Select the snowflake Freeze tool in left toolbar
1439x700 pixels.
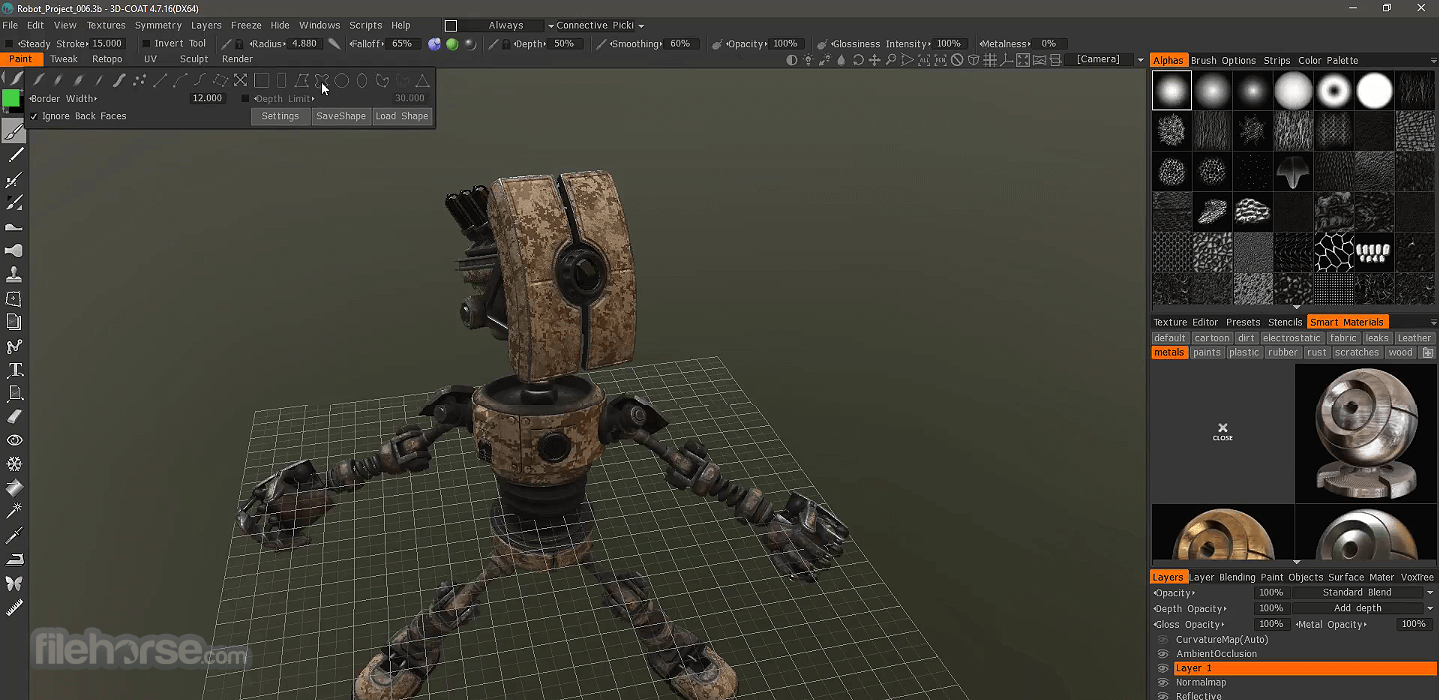coord(15,464)
